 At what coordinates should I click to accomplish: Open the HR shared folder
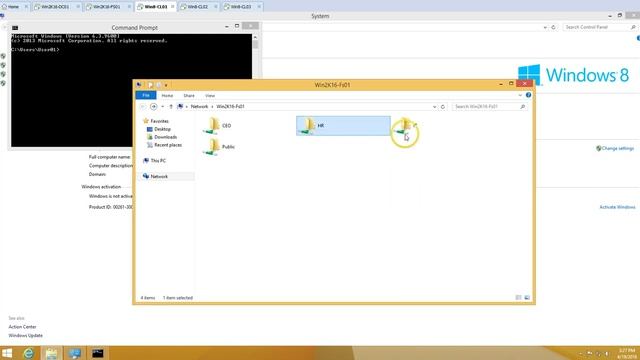[343, 126]
